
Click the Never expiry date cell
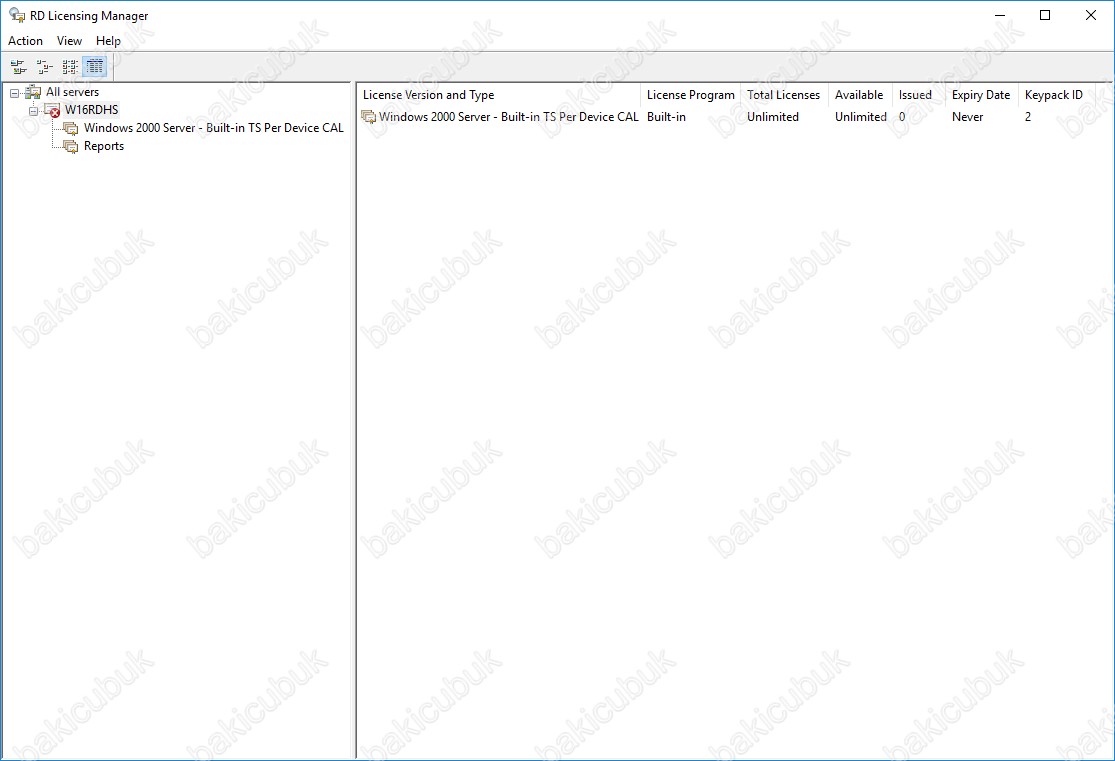[x=968, y=117]
